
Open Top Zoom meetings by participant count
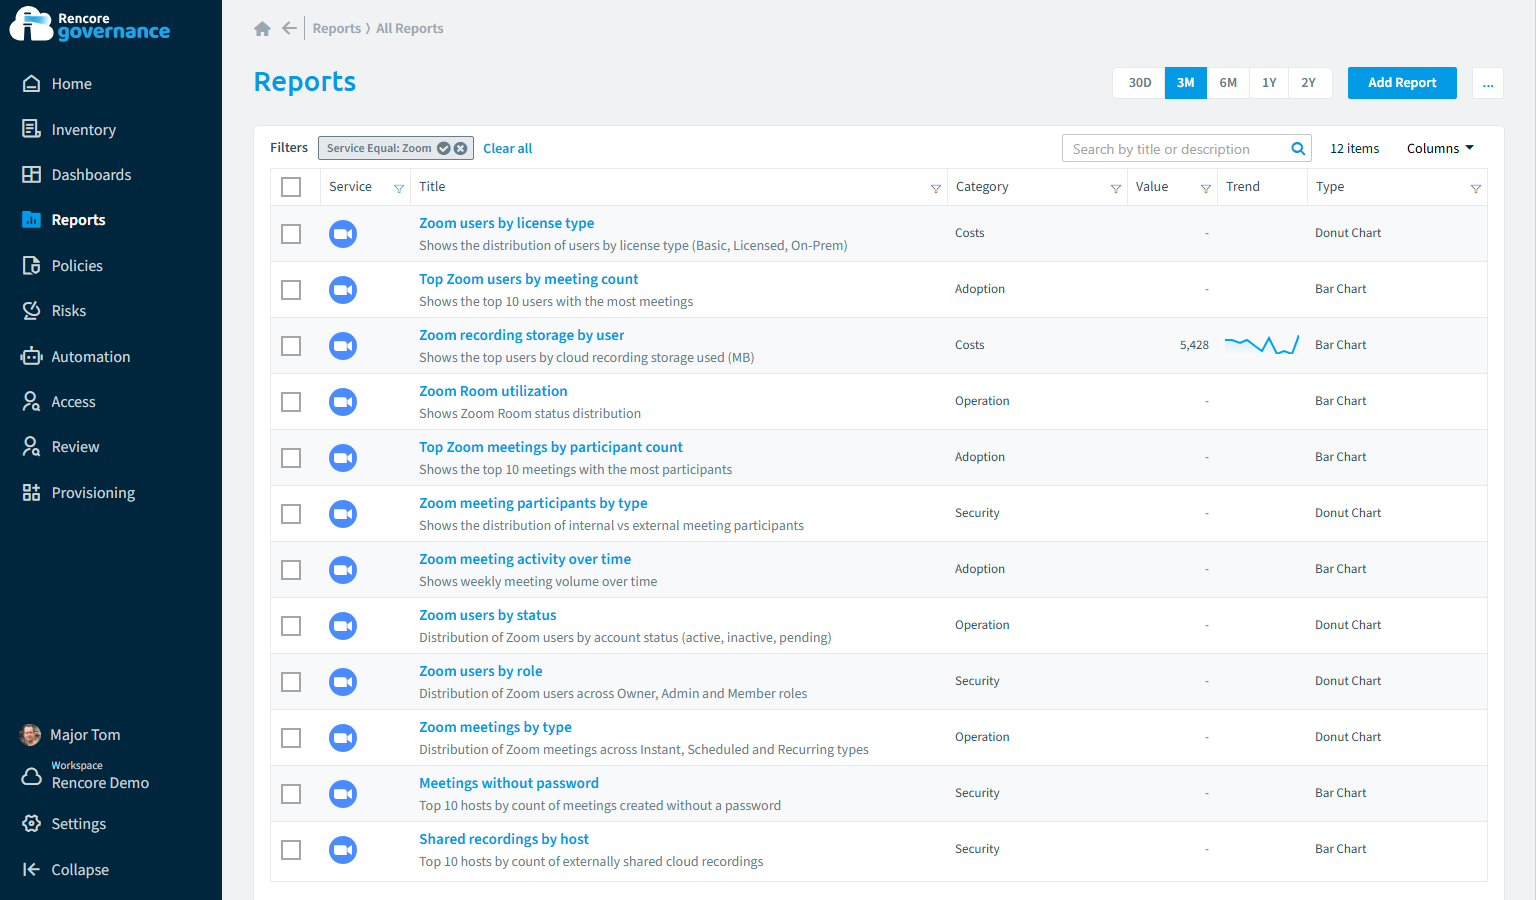click(551, 447)
